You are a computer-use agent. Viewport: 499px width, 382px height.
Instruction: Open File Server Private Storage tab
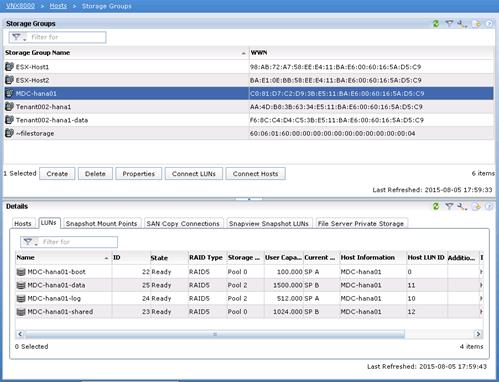coord(361,224)
